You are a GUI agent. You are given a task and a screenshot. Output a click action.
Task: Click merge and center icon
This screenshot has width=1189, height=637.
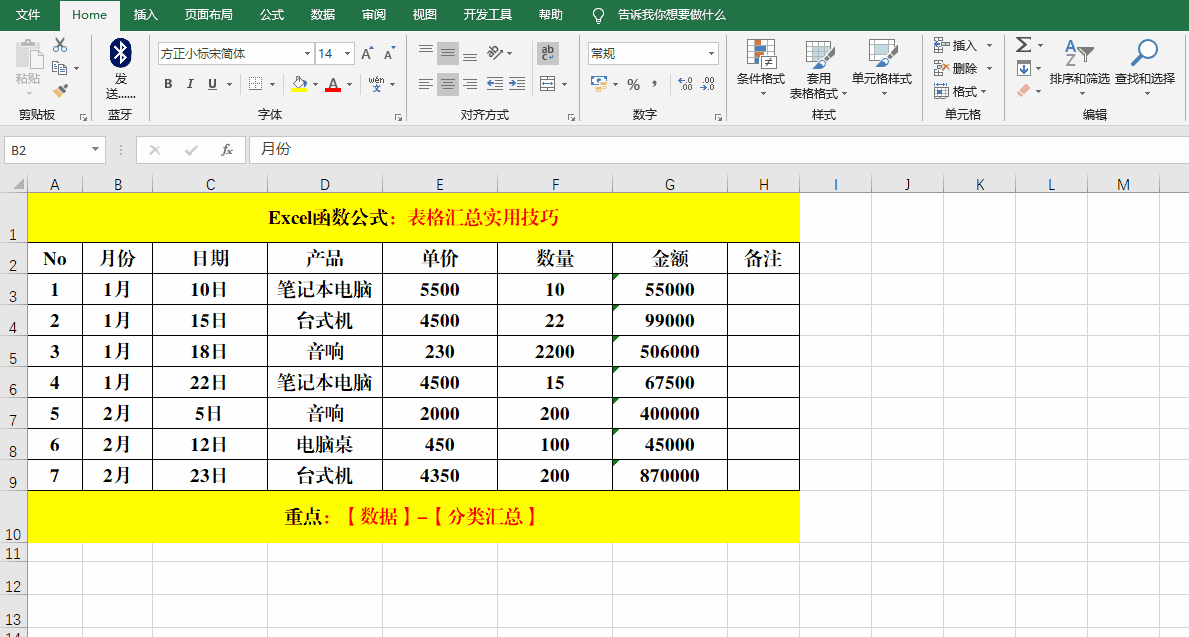547,84
